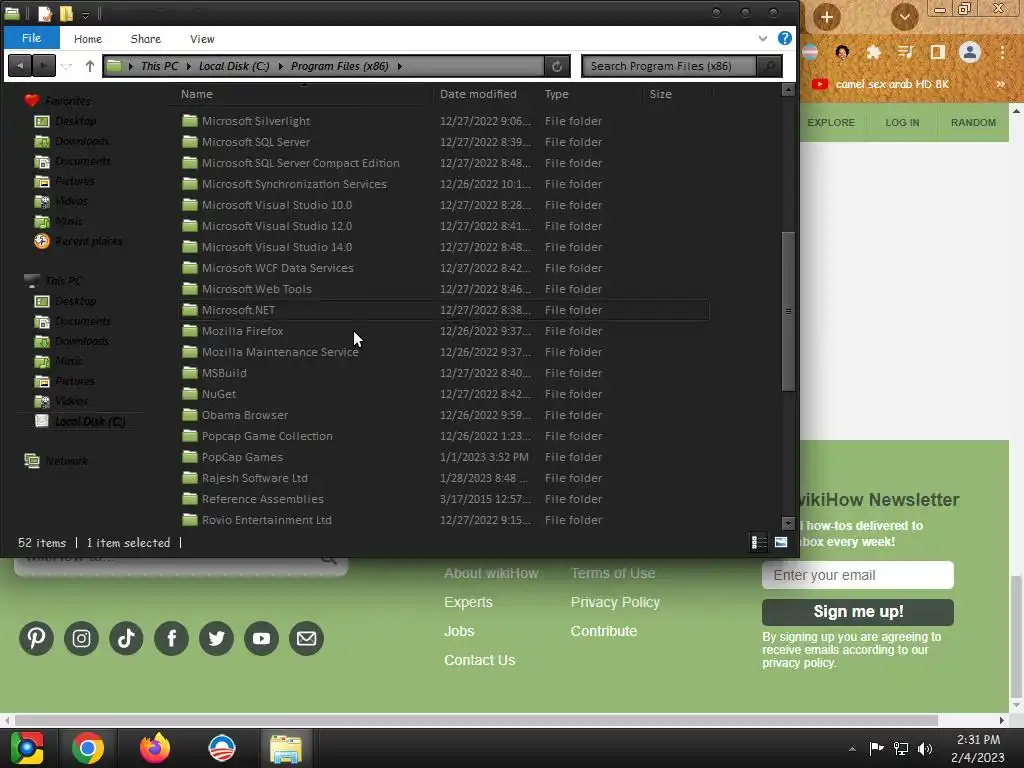Open the browser three-dot menu
The height and width of the screenshot is (768, 1024).
tap(1002, 52)
